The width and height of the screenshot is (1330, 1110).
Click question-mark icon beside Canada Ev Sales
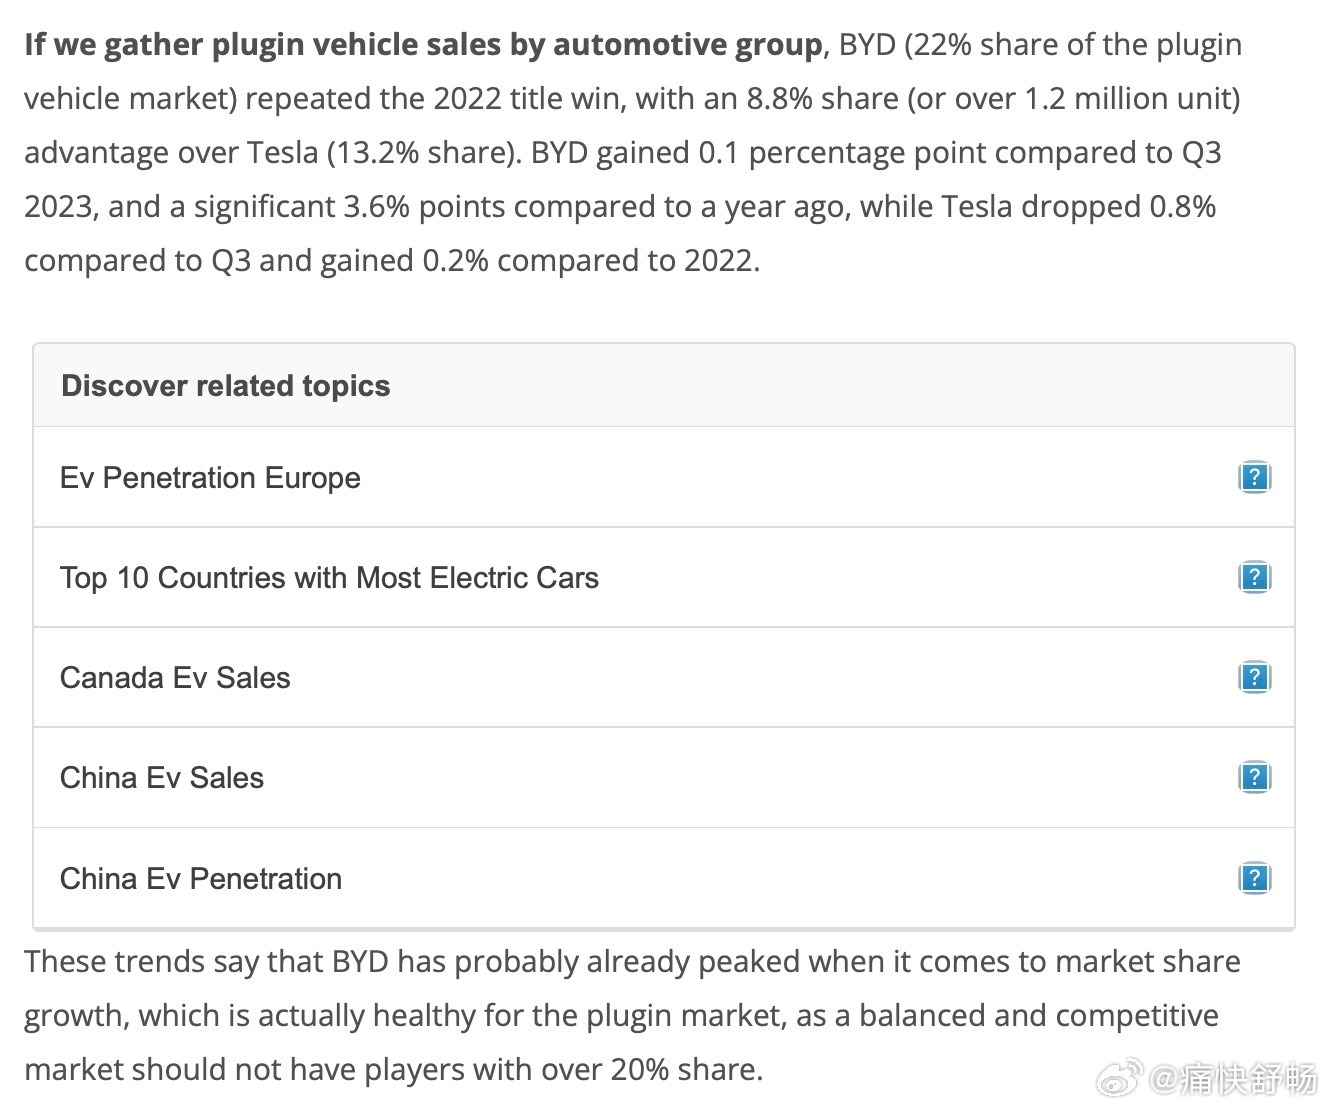[x=1254, y=677]
